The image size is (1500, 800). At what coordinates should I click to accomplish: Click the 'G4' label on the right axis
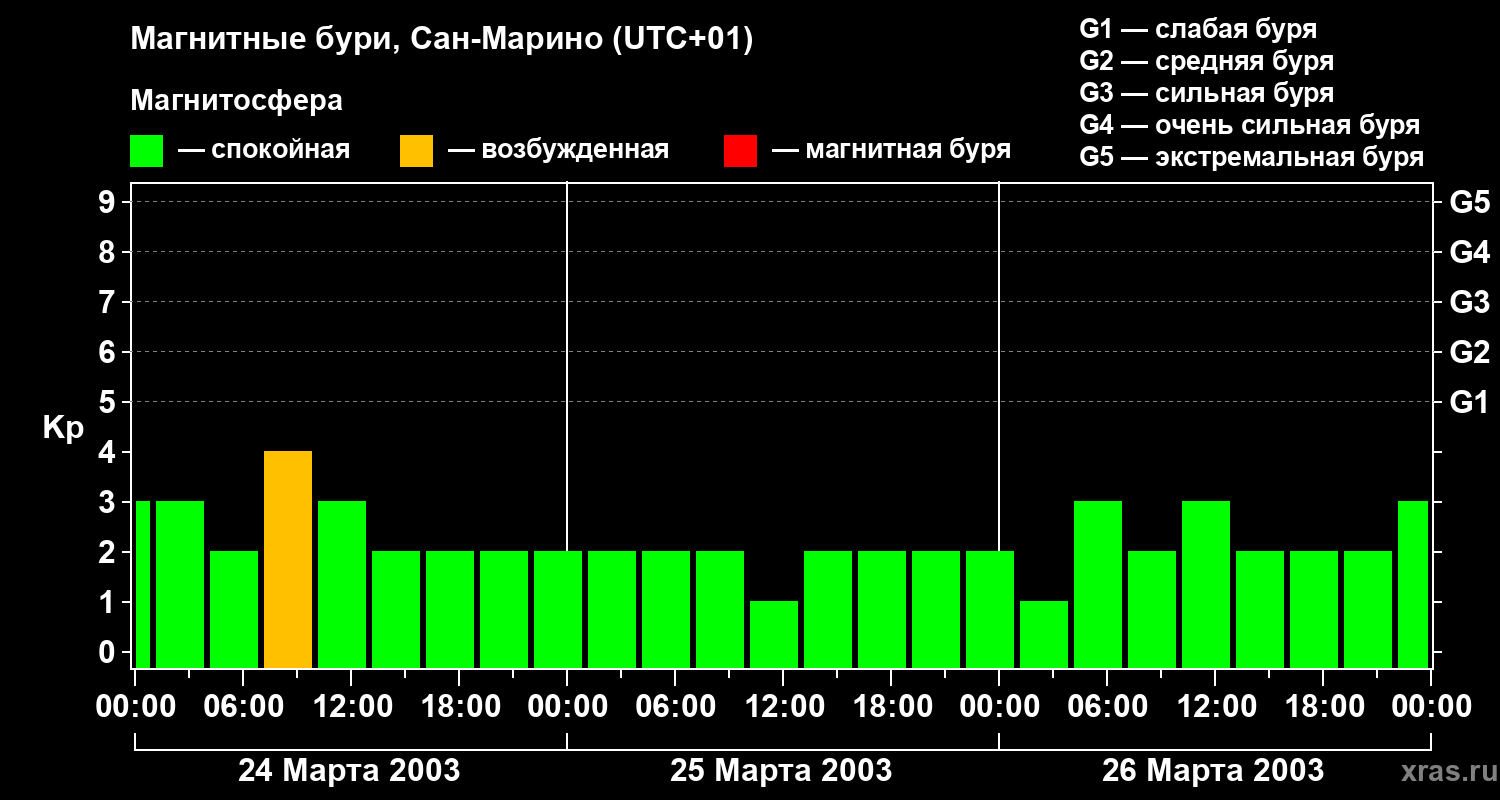(x=1470, y=252)
